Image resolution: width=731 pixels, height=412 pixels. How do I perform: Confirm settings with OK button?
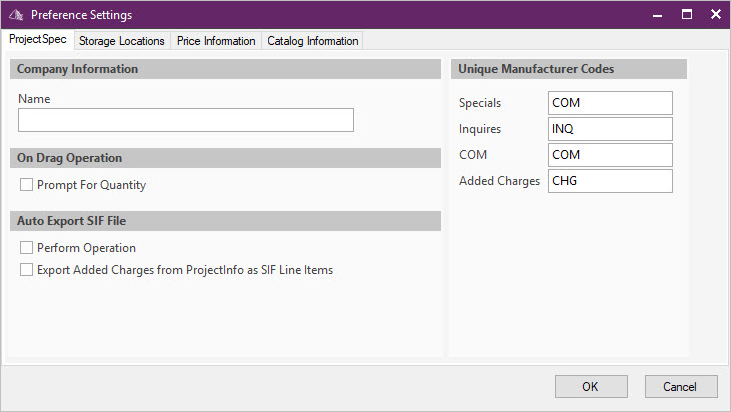click(591, 387)
